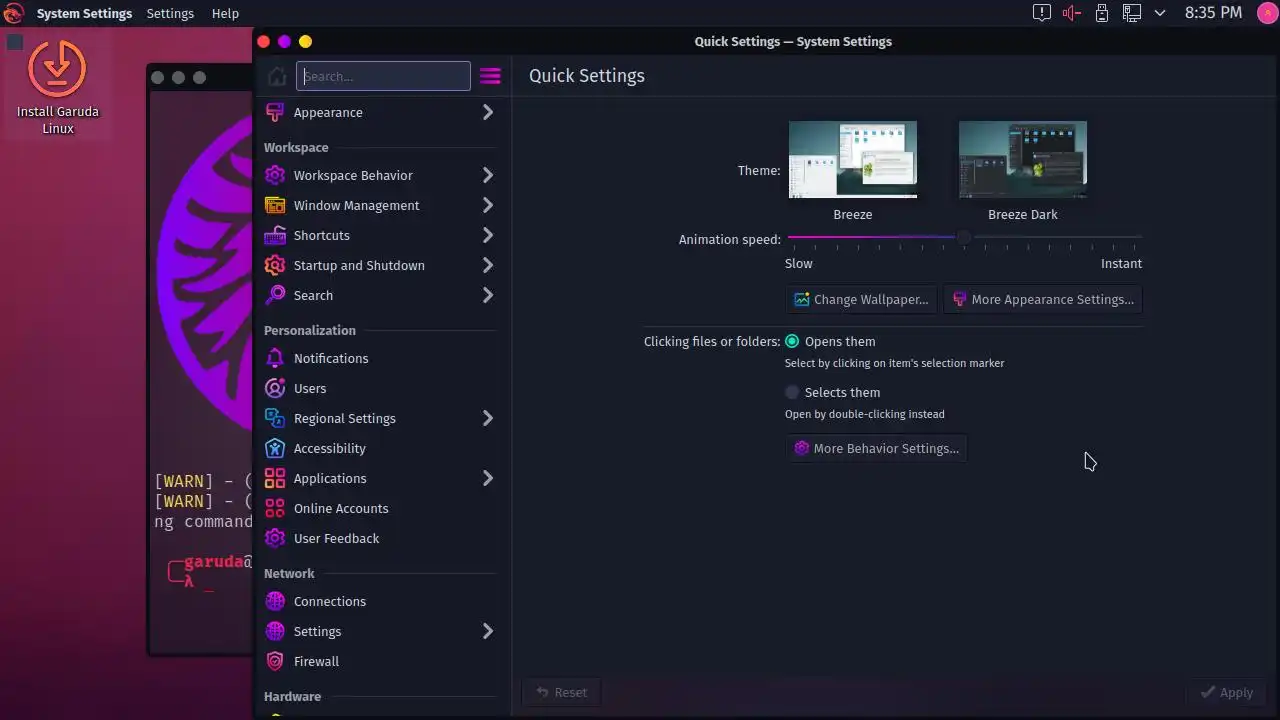Expand Workspace Behavior chevron
This screenshot has width=1280, height=720.
(x=488, y=175)
